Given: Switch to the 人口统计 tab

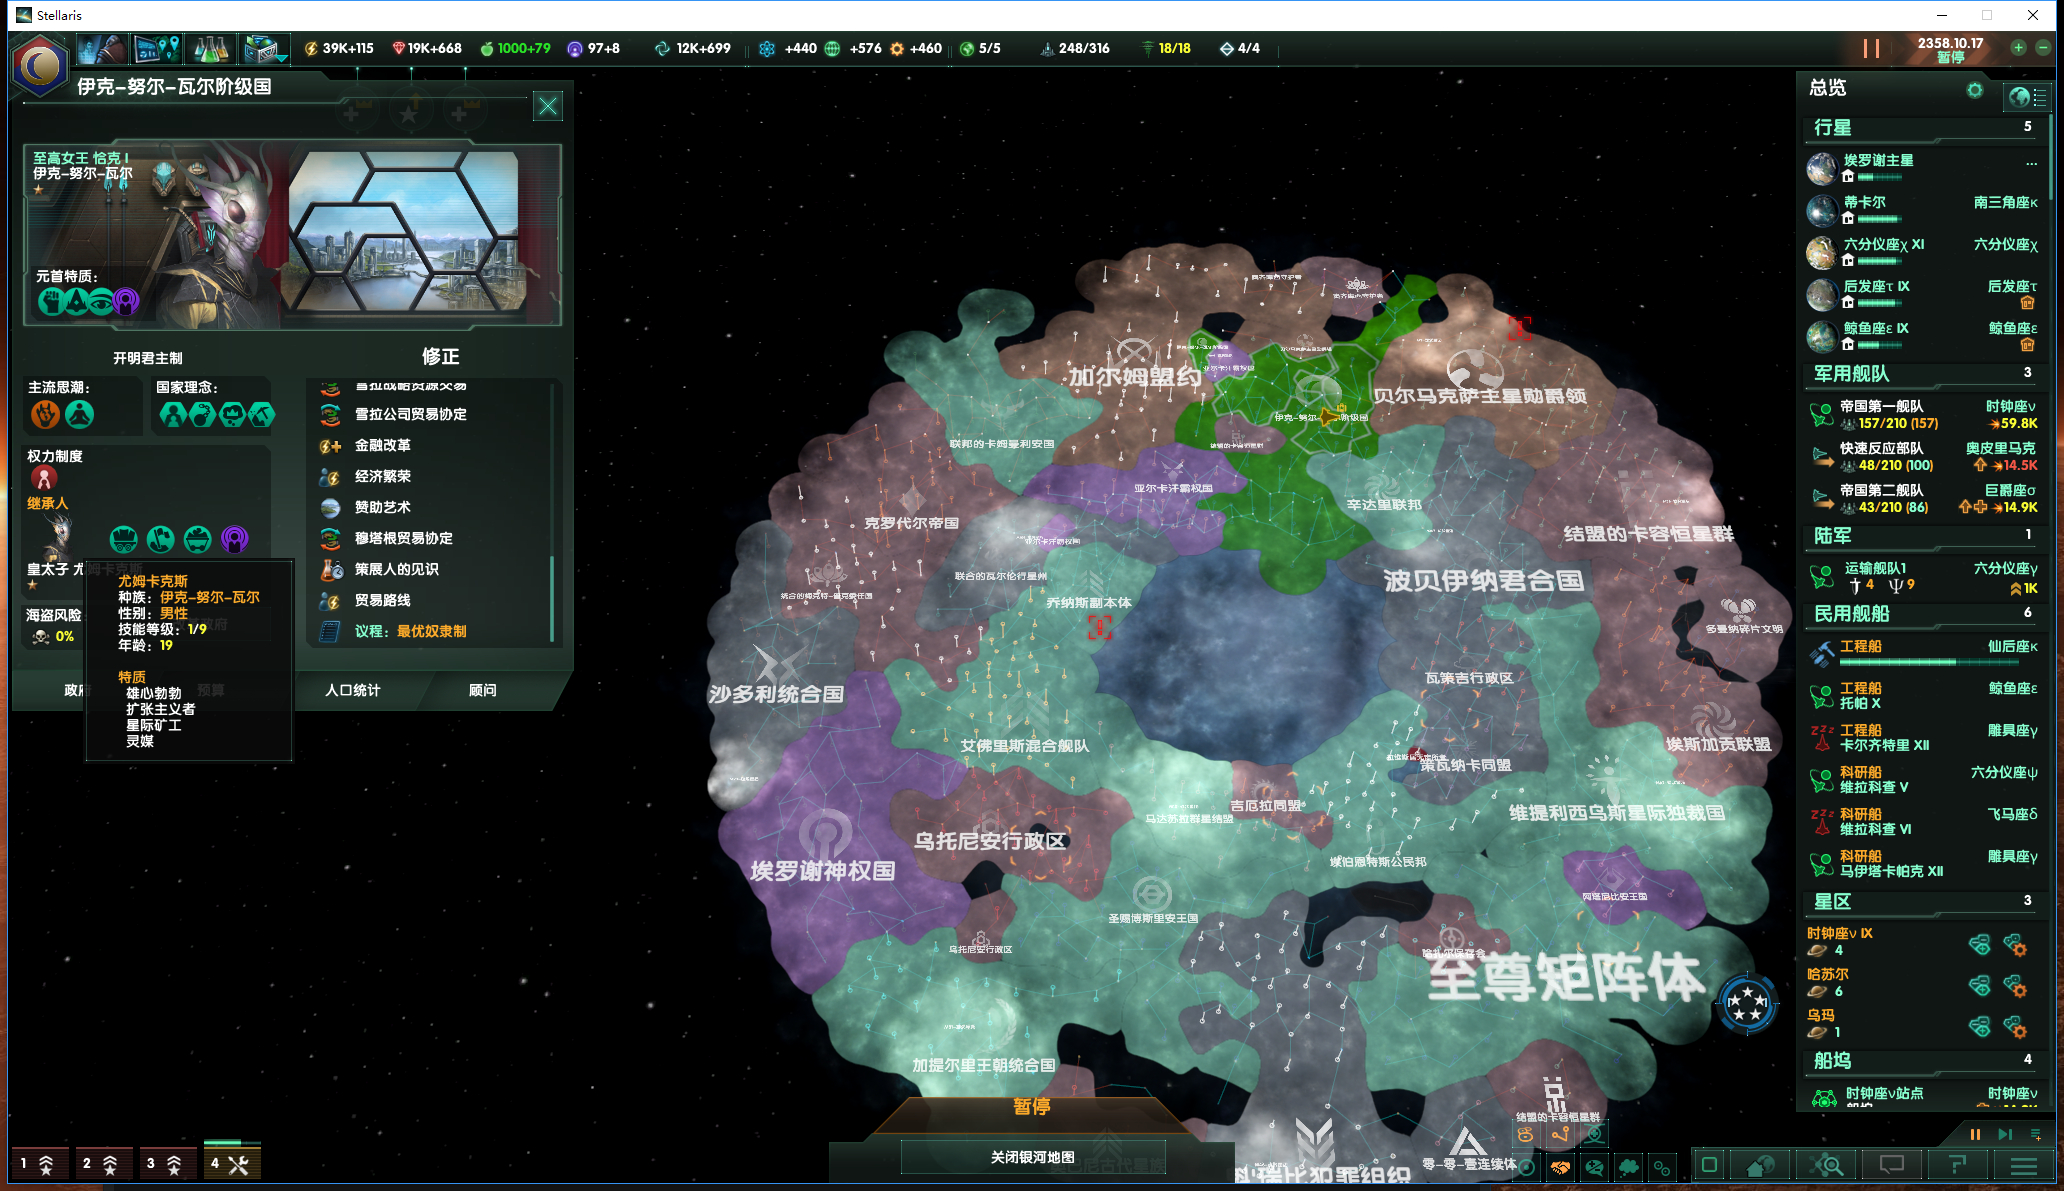Looking at the screenshot, I should pyautogui.click(x=352, y=690).
